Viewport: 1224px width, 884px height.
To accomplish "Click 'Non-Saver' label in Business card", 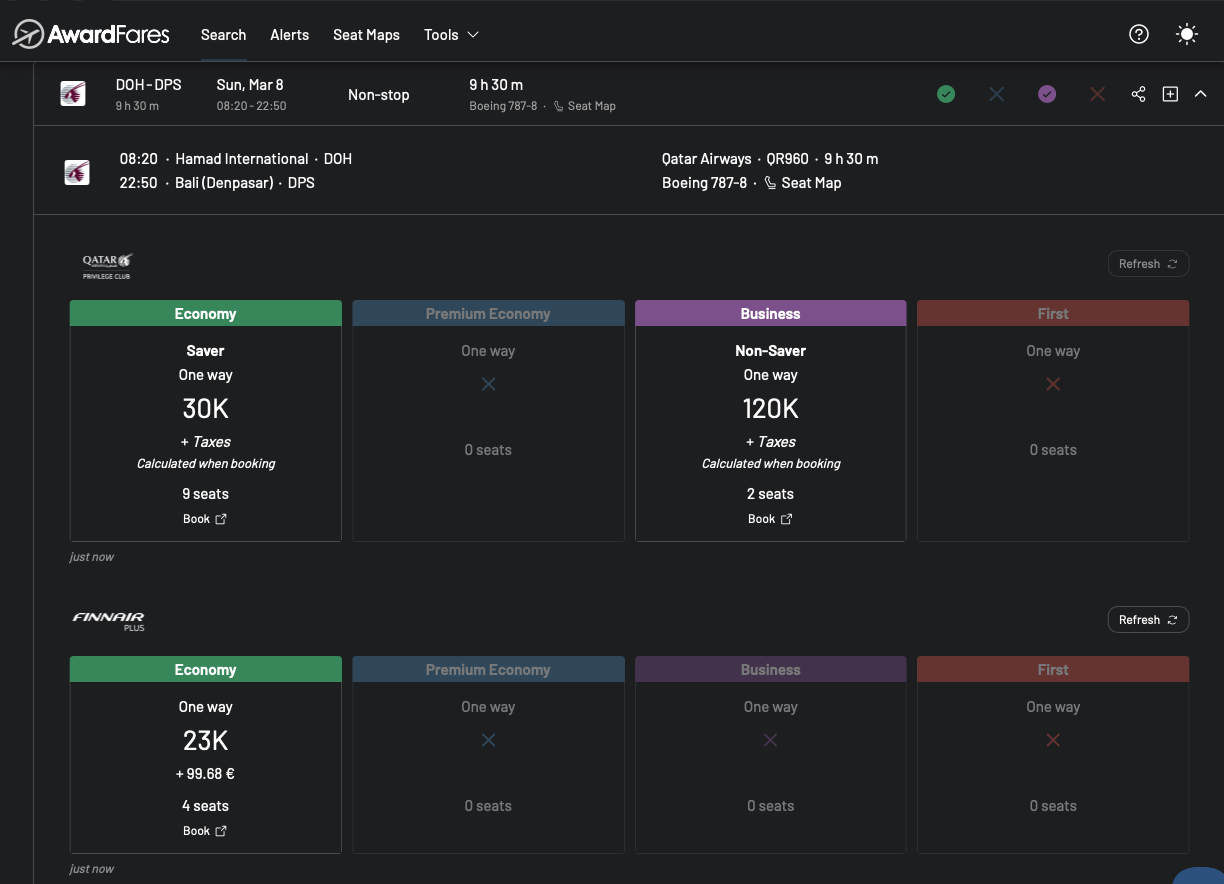I will (x=770, y=351).
